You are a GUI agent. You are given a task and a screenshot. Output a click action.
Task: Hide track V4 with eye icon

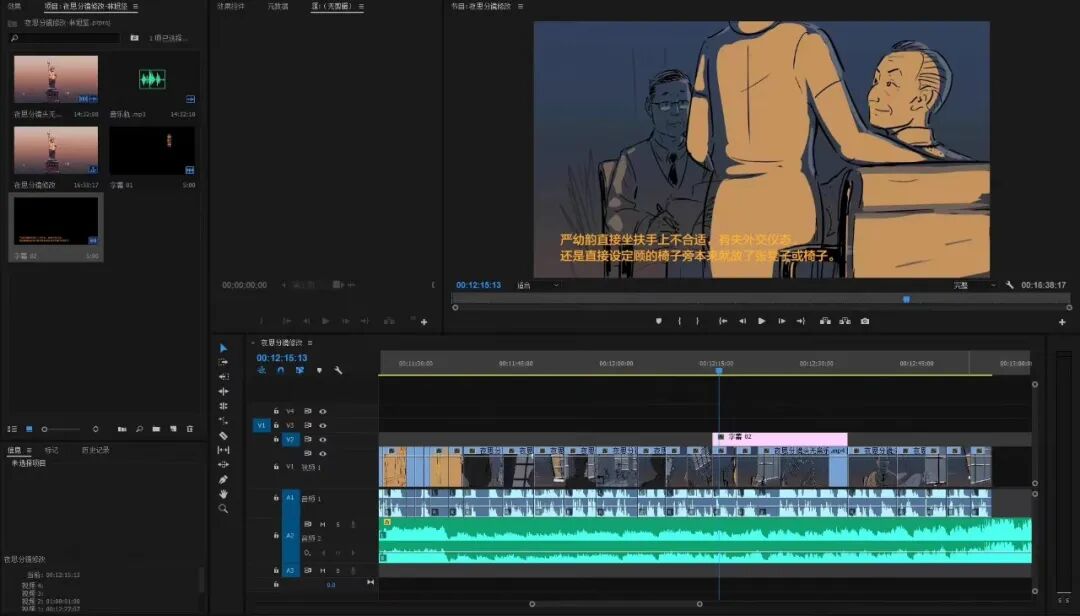click(x=322, y=411)
